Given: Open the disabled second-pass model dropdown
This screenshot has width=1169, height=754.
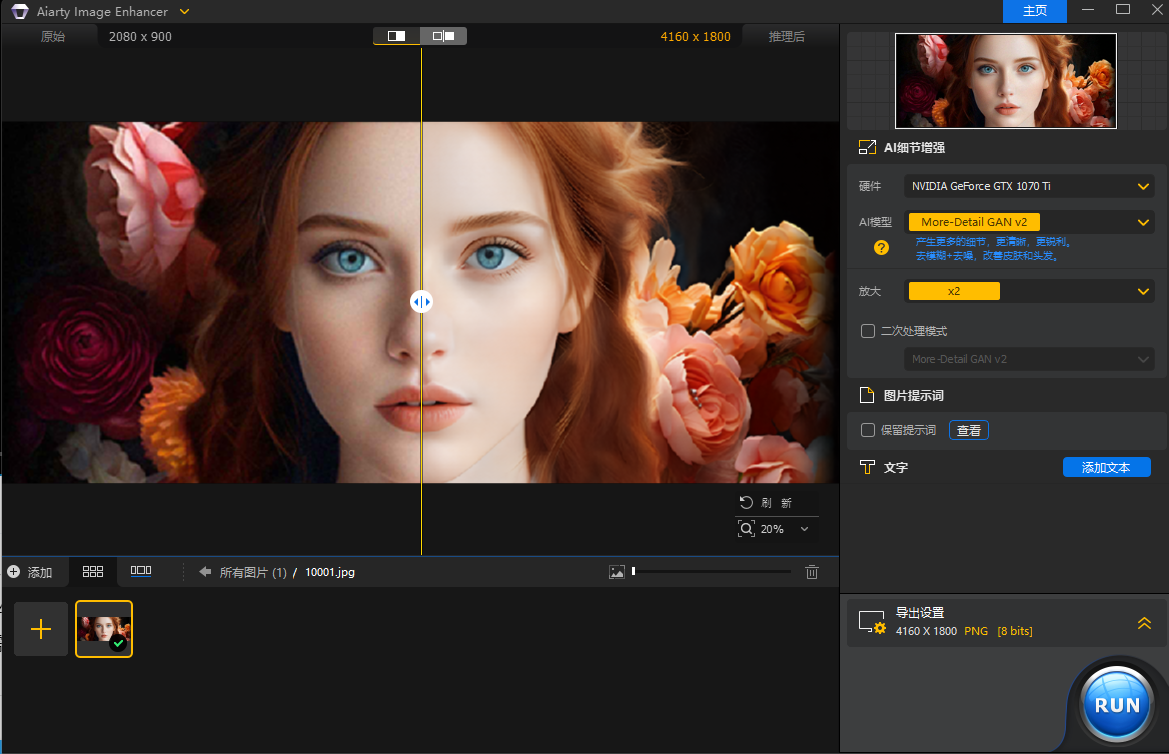Looking at the screenshot, I should pyautogui.click(x=1029, y=359).
